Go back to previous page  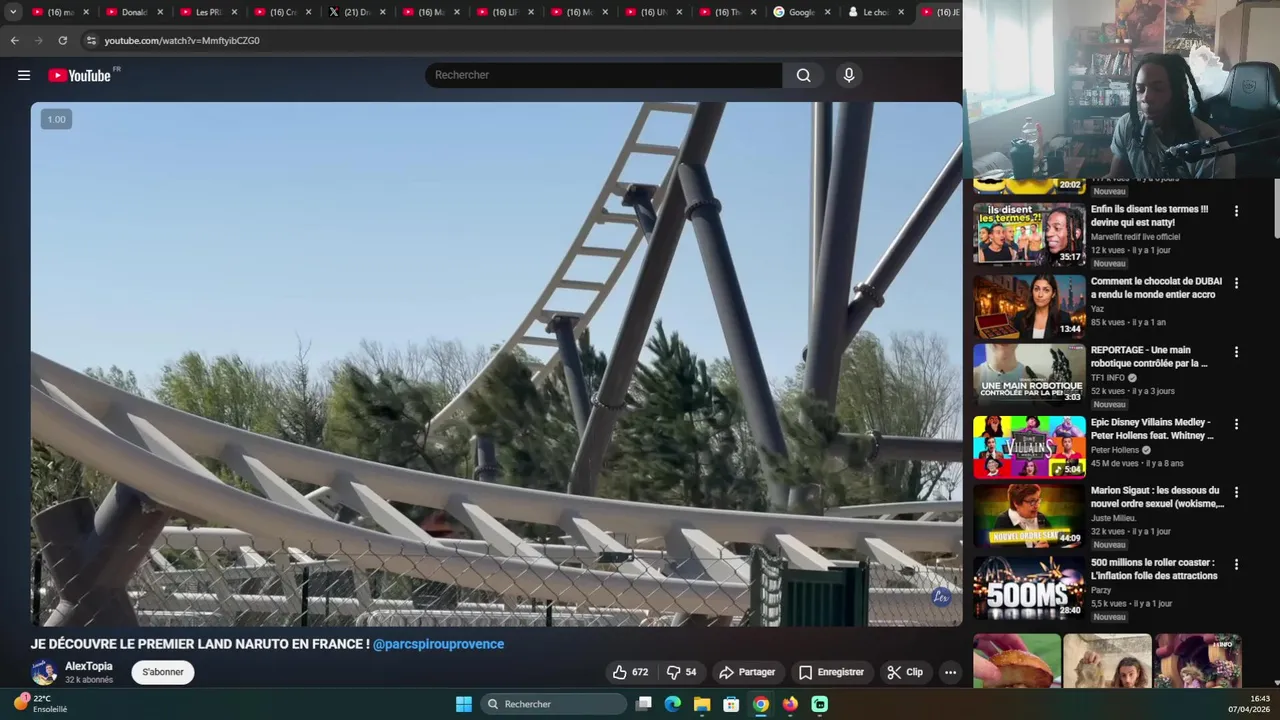click(14, 41)
